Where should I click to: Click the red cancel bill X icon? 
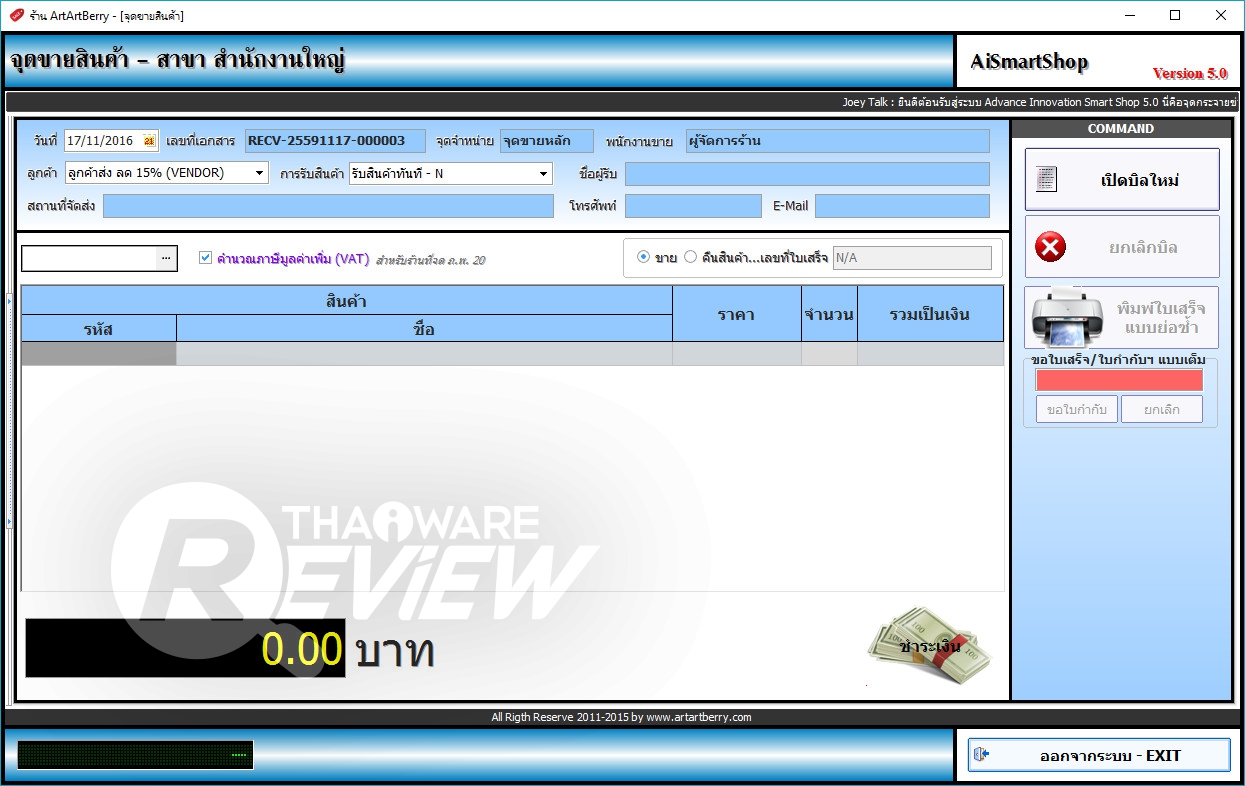click(1050, 247)
